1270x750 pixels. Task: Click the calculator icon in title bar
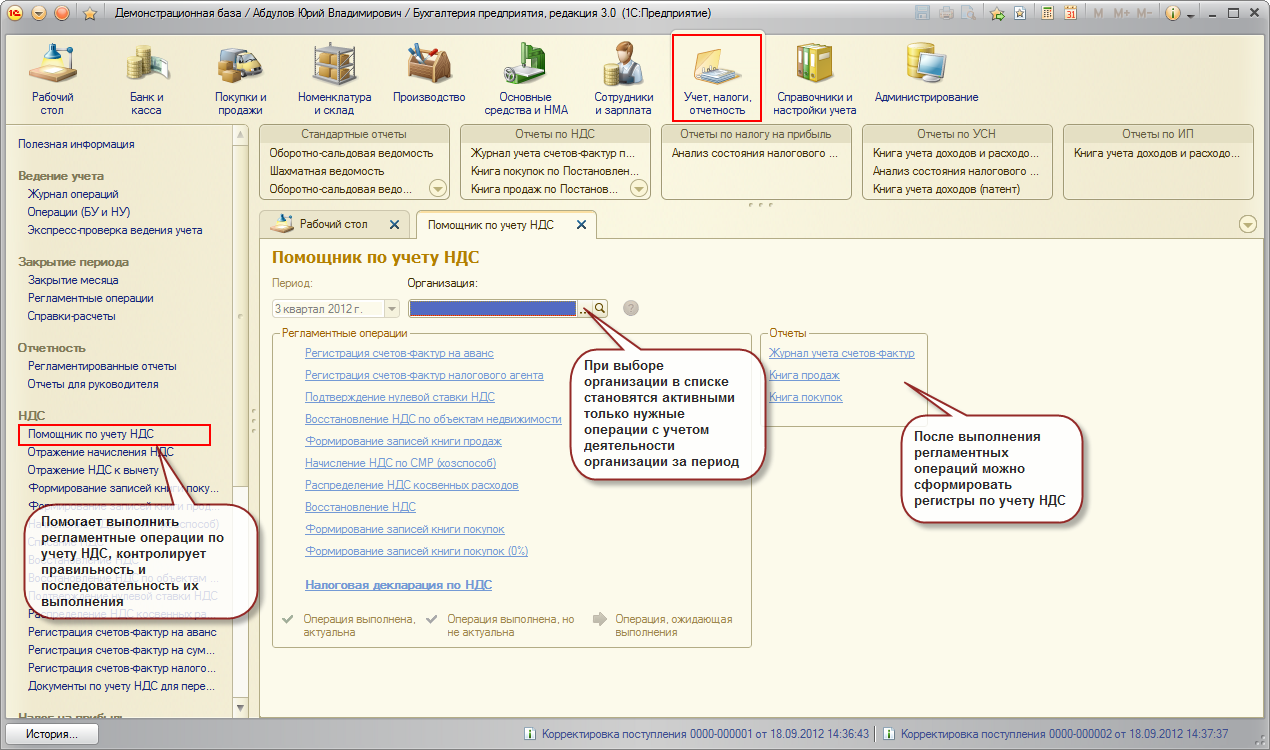pos(1047,14)
